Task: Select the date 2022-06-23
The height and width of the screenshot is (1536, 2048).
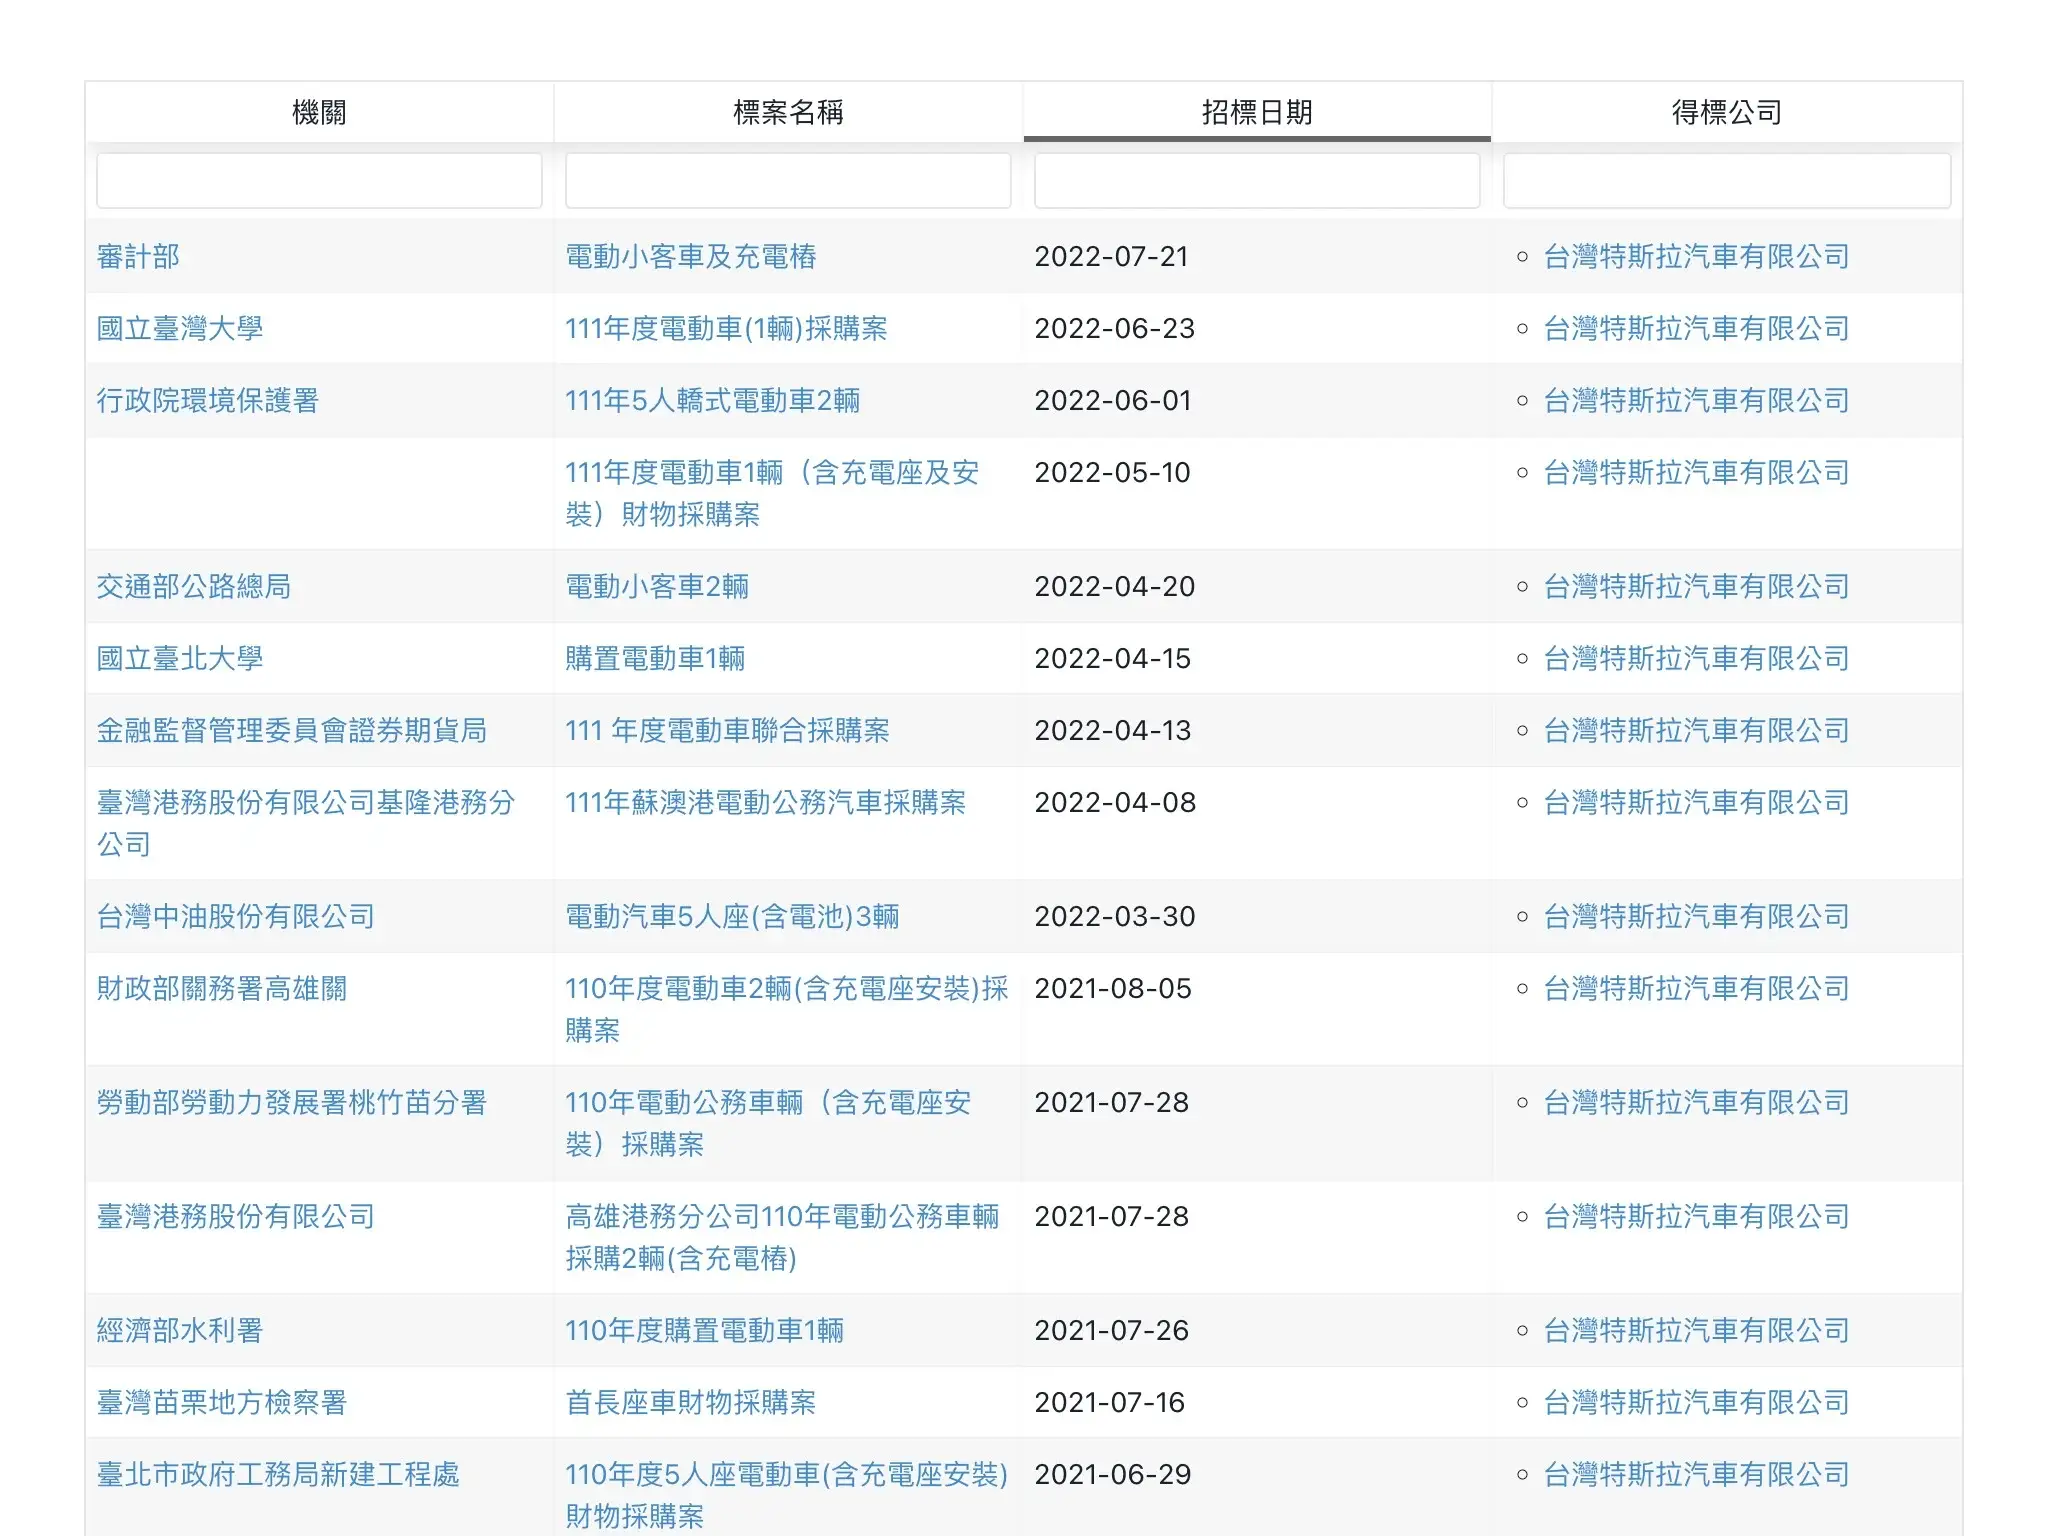Action: click(x=1114, y=329)
